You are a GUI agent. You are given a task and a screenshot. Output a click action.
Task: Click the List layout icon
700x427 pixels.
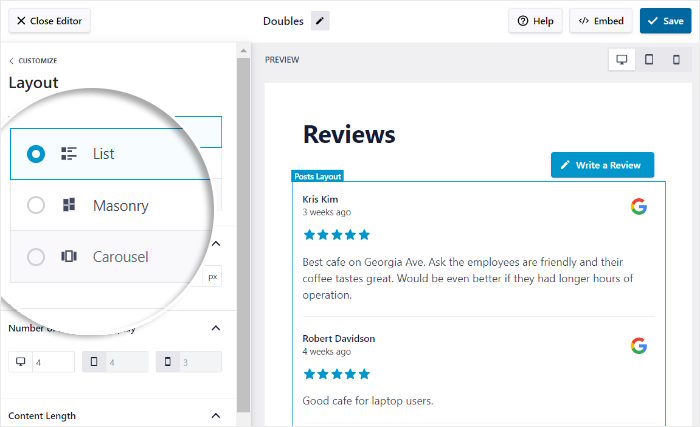(x=69, y=154)
